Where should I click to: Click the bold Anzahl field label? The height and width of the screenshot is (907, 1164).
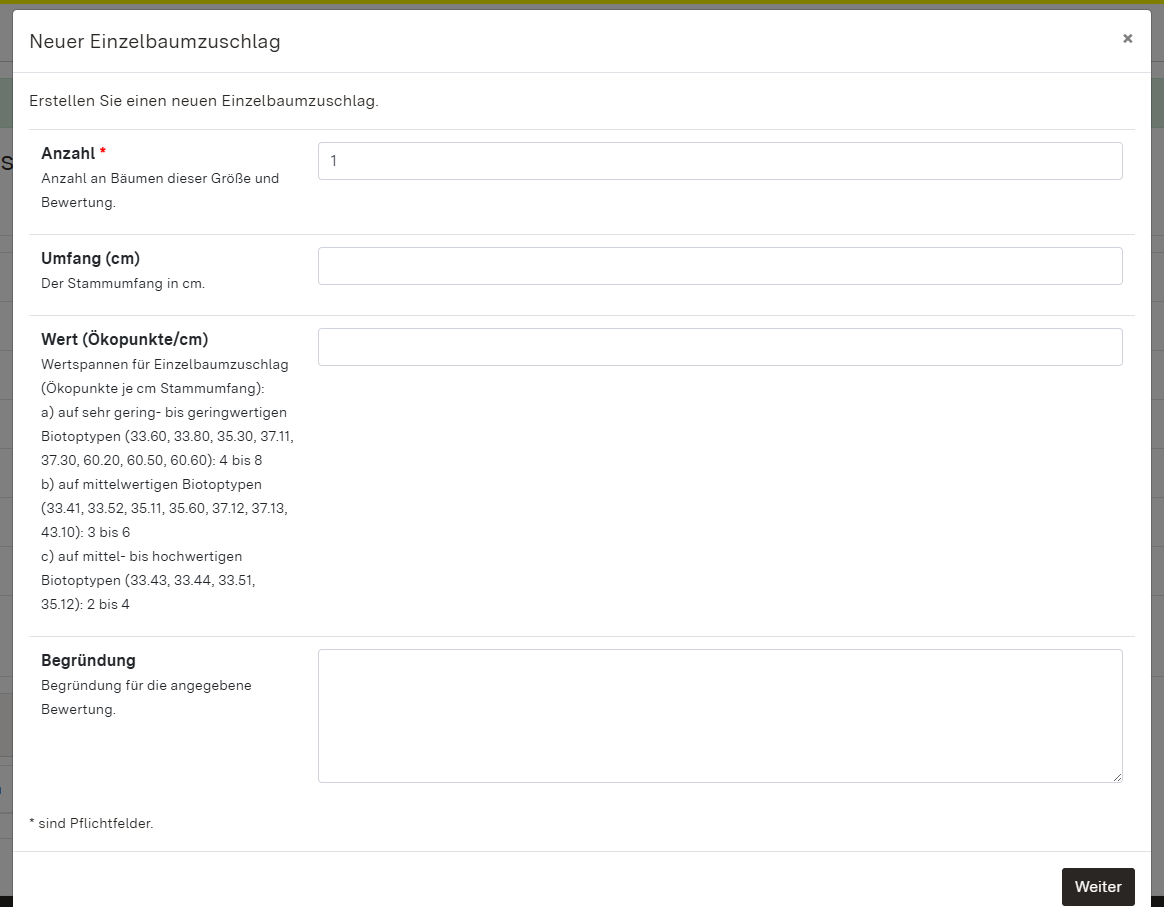(68, 153)
